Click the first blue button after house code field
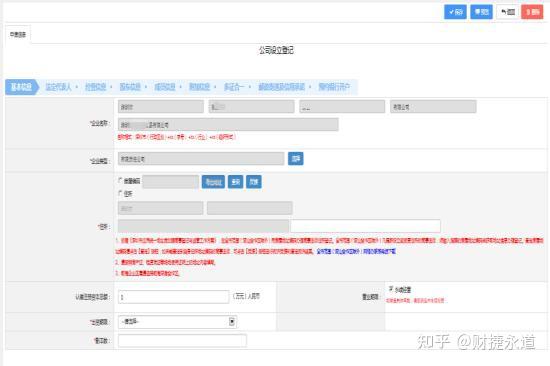Image resolution: width=550 pixels, height=366 pixels. 213,182
